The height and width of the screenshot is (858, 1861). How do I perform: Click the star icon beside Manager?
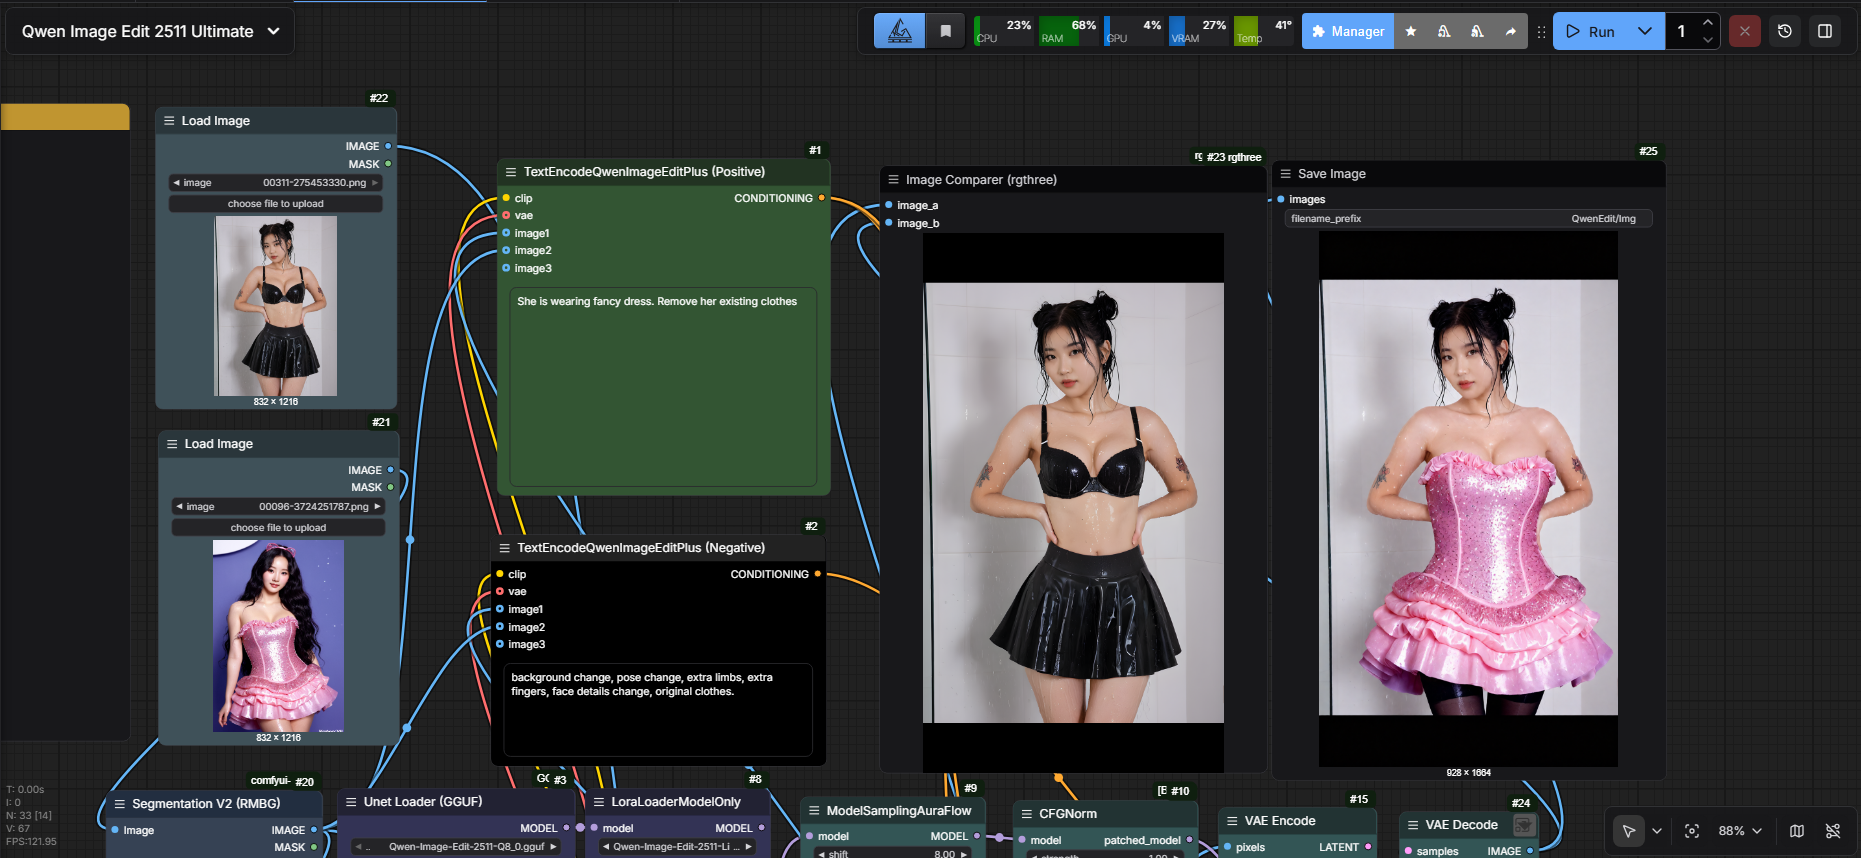[1411, 31]
